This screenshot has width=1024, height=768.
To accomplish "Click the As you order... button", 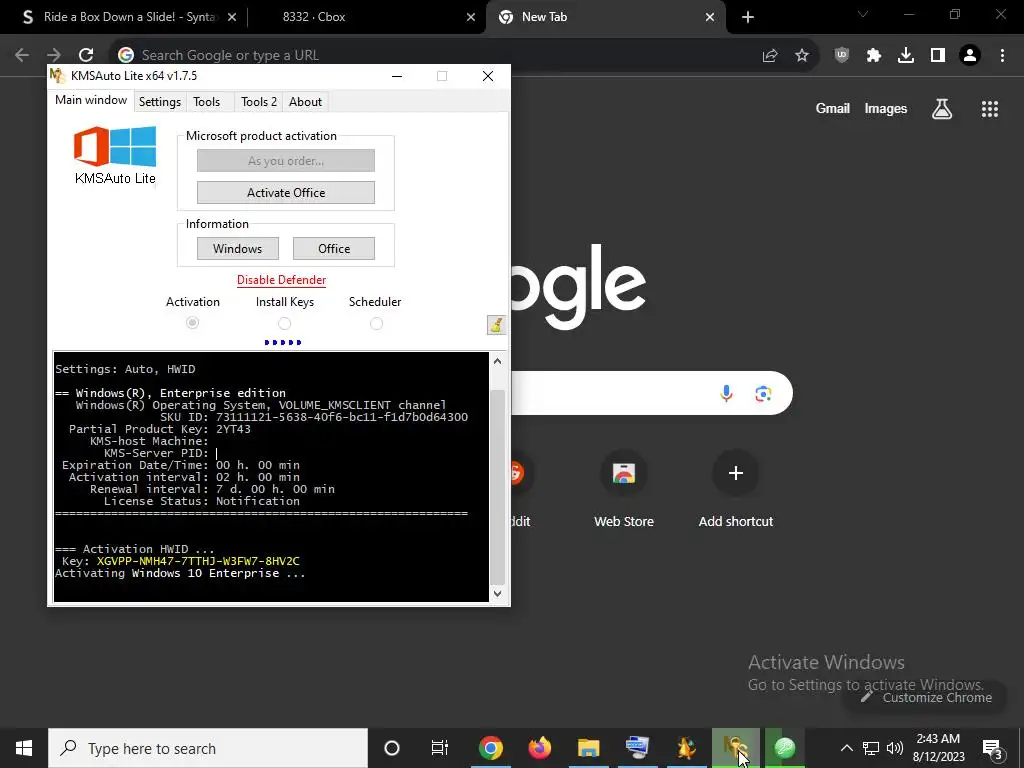I will click(x=286, y=161).
